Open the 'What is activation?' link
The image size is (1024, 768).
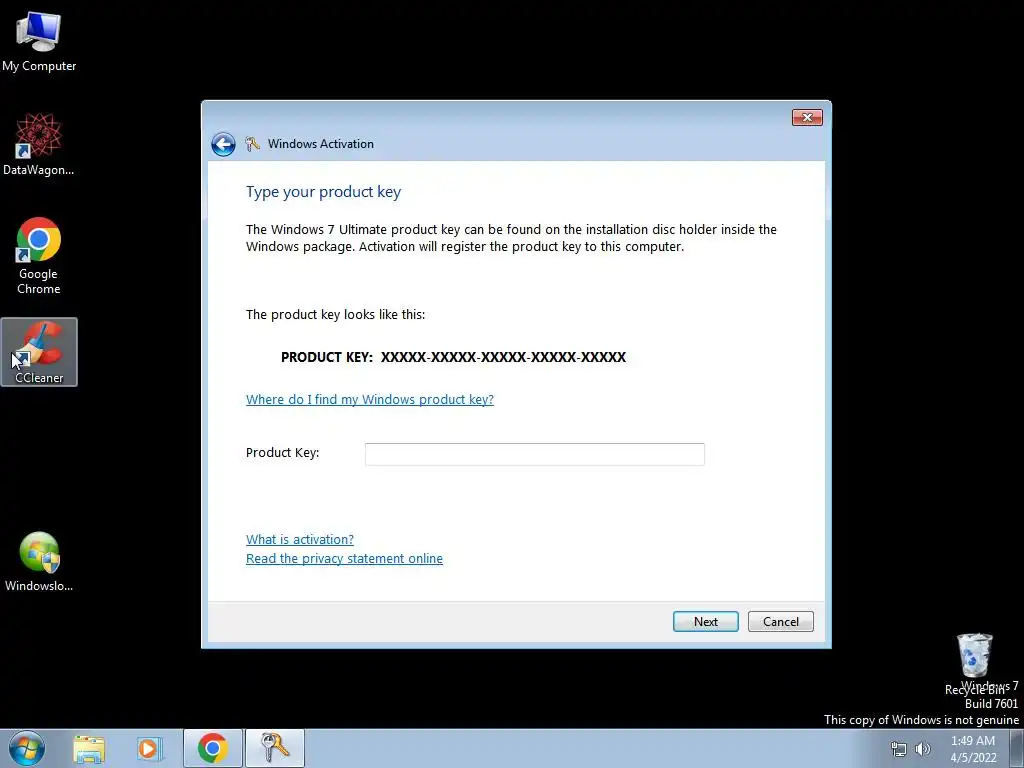click(300, 539)
